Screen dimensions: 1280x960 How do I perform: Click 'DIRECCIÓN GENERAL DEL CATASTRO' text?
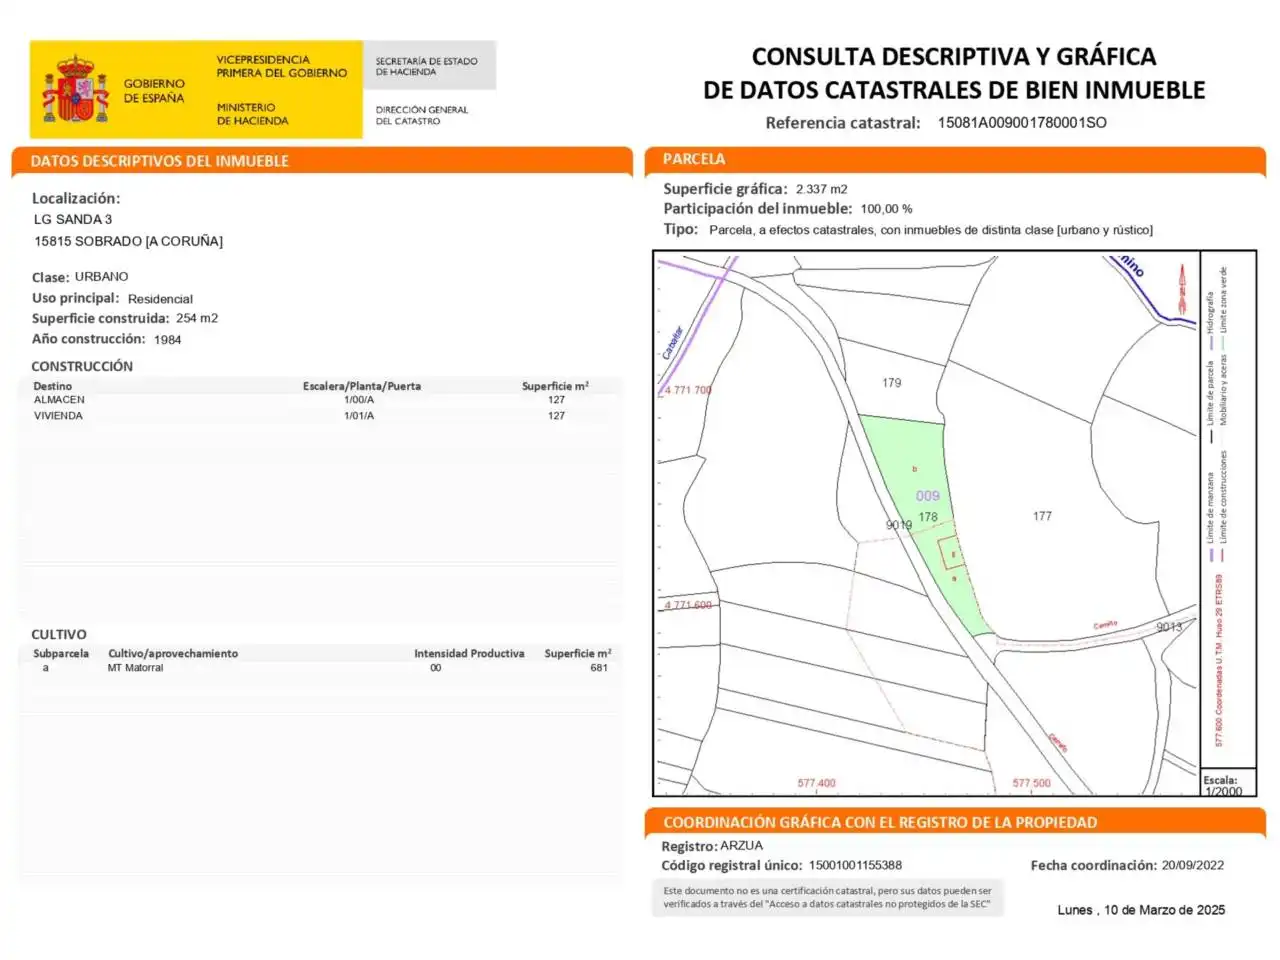[x=421, y=115]
